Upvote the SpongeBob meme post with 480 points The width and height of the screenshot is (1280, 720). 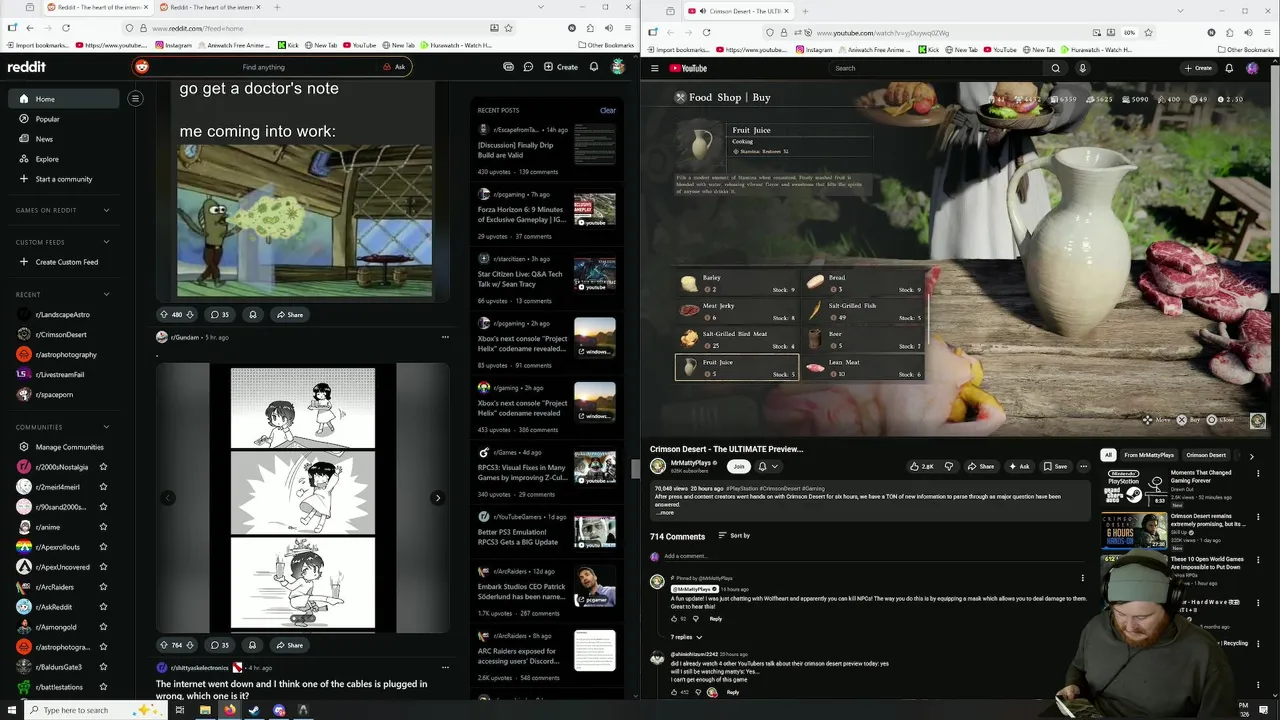pos(164,314)
